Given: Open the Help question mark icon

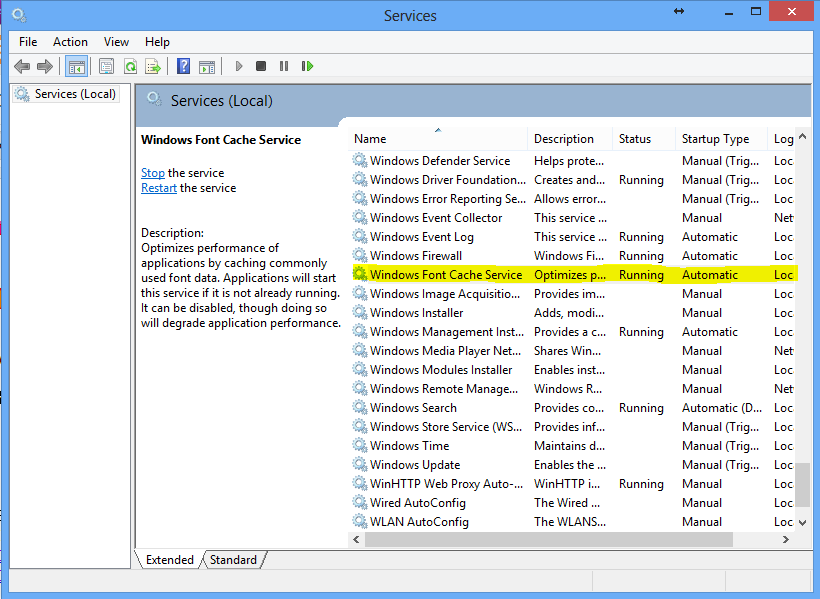Looking at the screenshot, I should pos(183,66).
